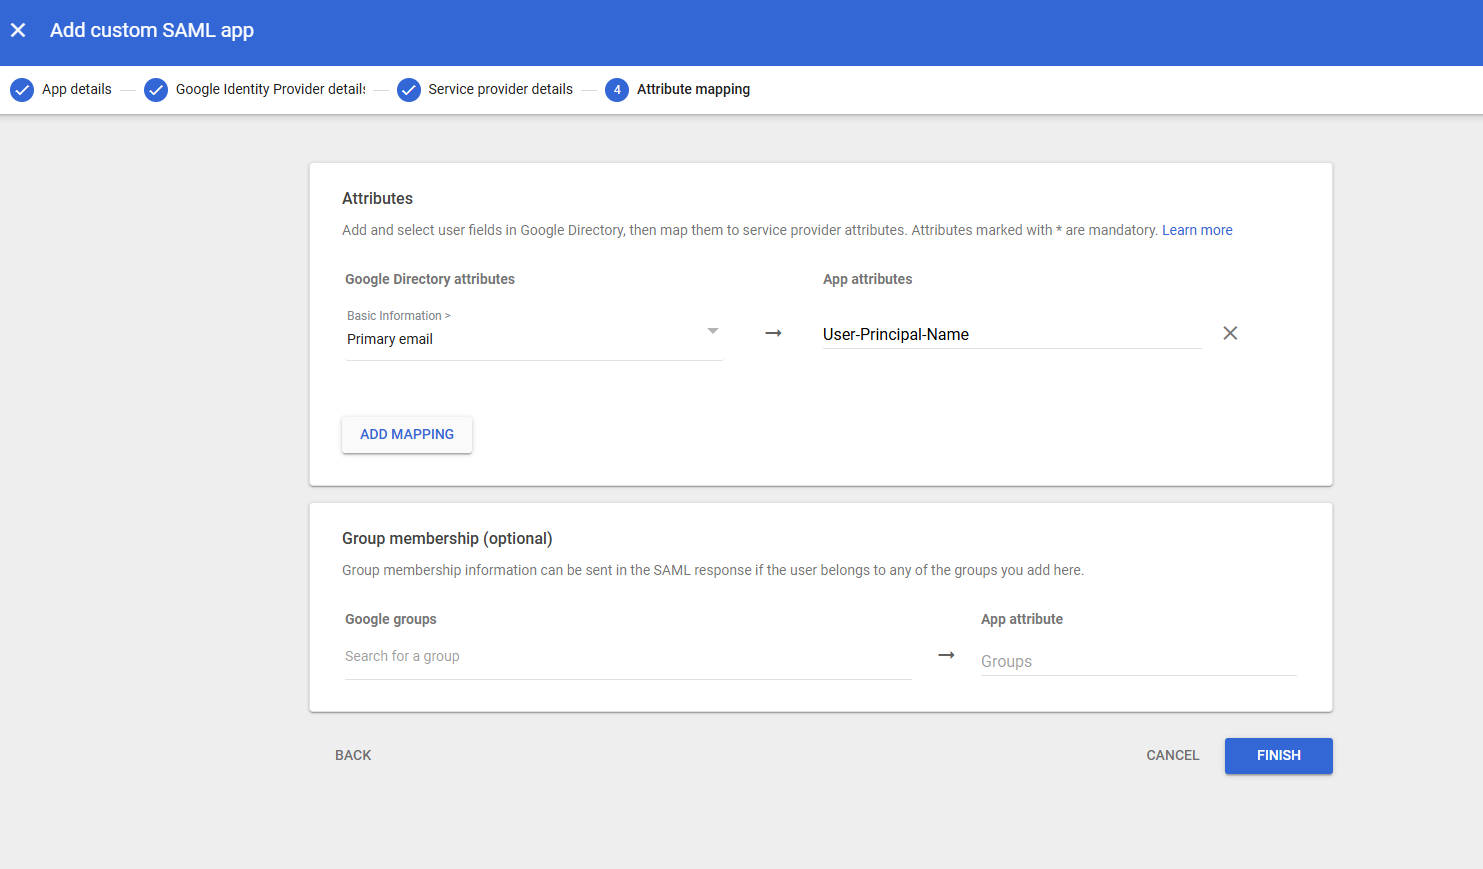Open the Learn more link
This screenshot has height=869, width=1483.
(x=1197, y=230)
